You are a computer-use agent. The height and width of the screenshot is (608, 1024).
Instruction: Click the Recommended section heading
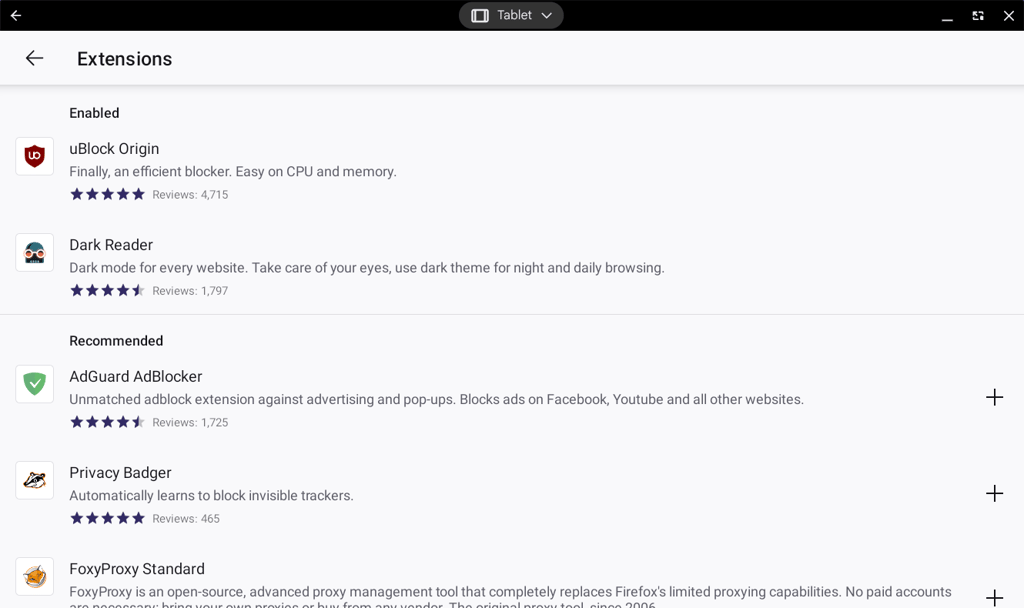pos(116,341)
